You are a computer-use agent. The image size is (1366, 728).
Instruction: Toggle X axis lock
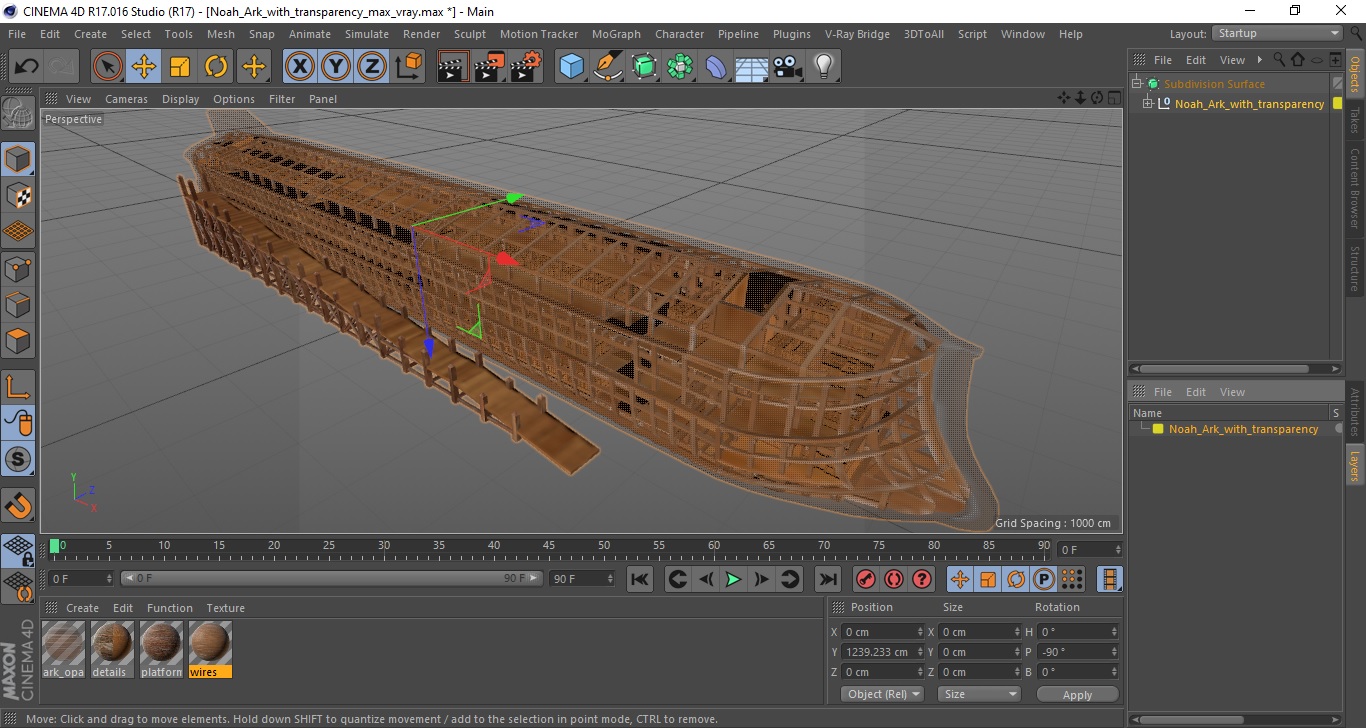point(299,67)
